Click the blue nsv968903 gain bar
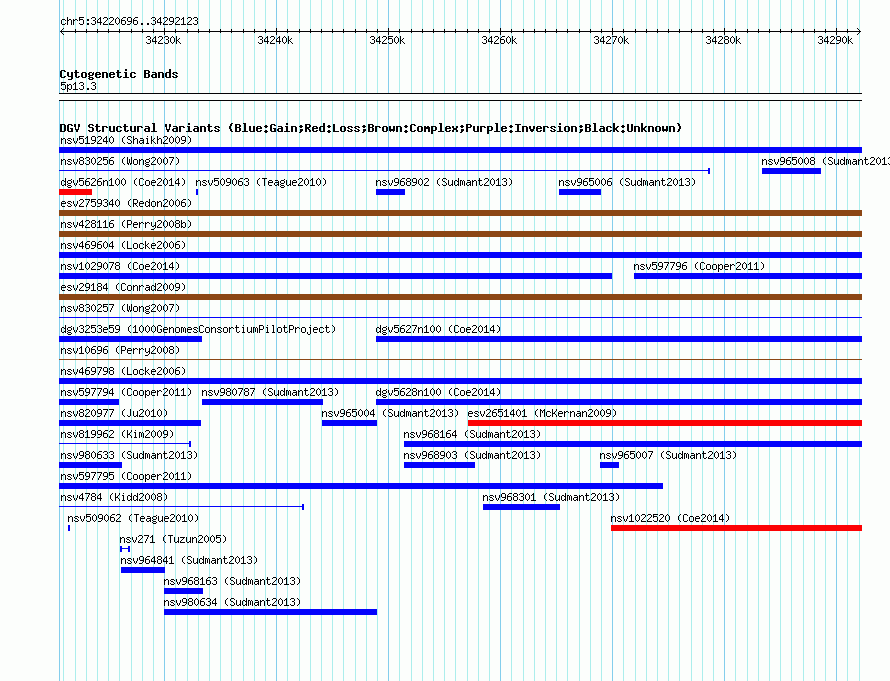 (439, 465)
